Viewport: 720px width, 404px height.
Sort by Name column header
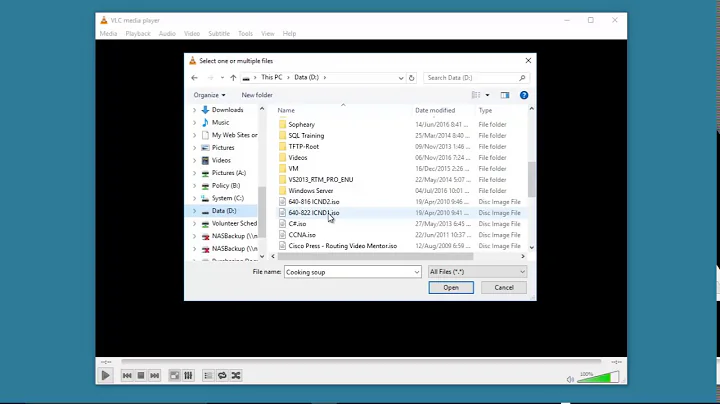click(x=286, y=110)
